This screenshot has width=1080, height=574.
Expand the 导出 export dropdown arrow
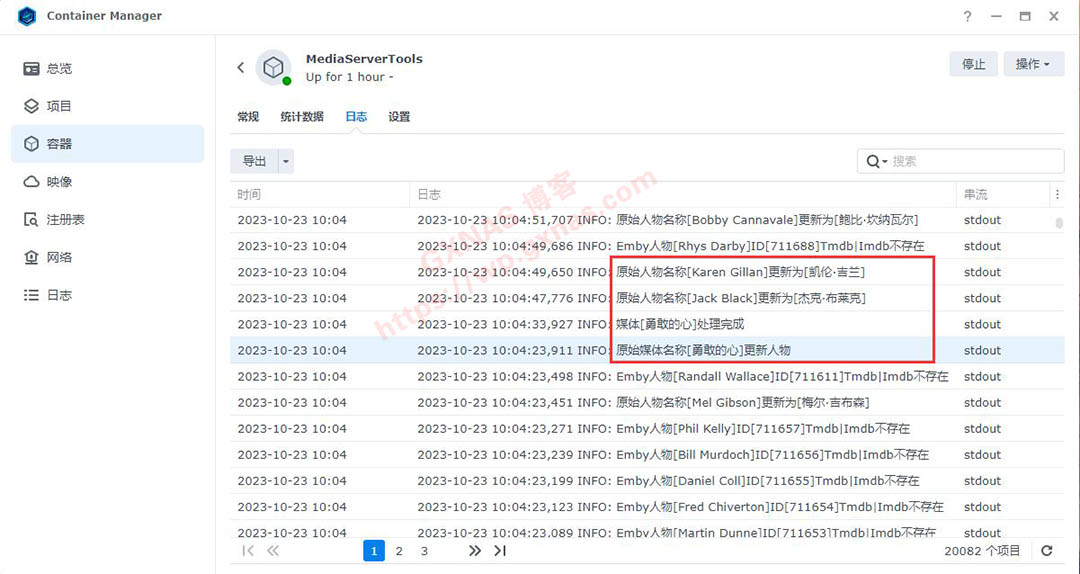(x=287, y=161)
